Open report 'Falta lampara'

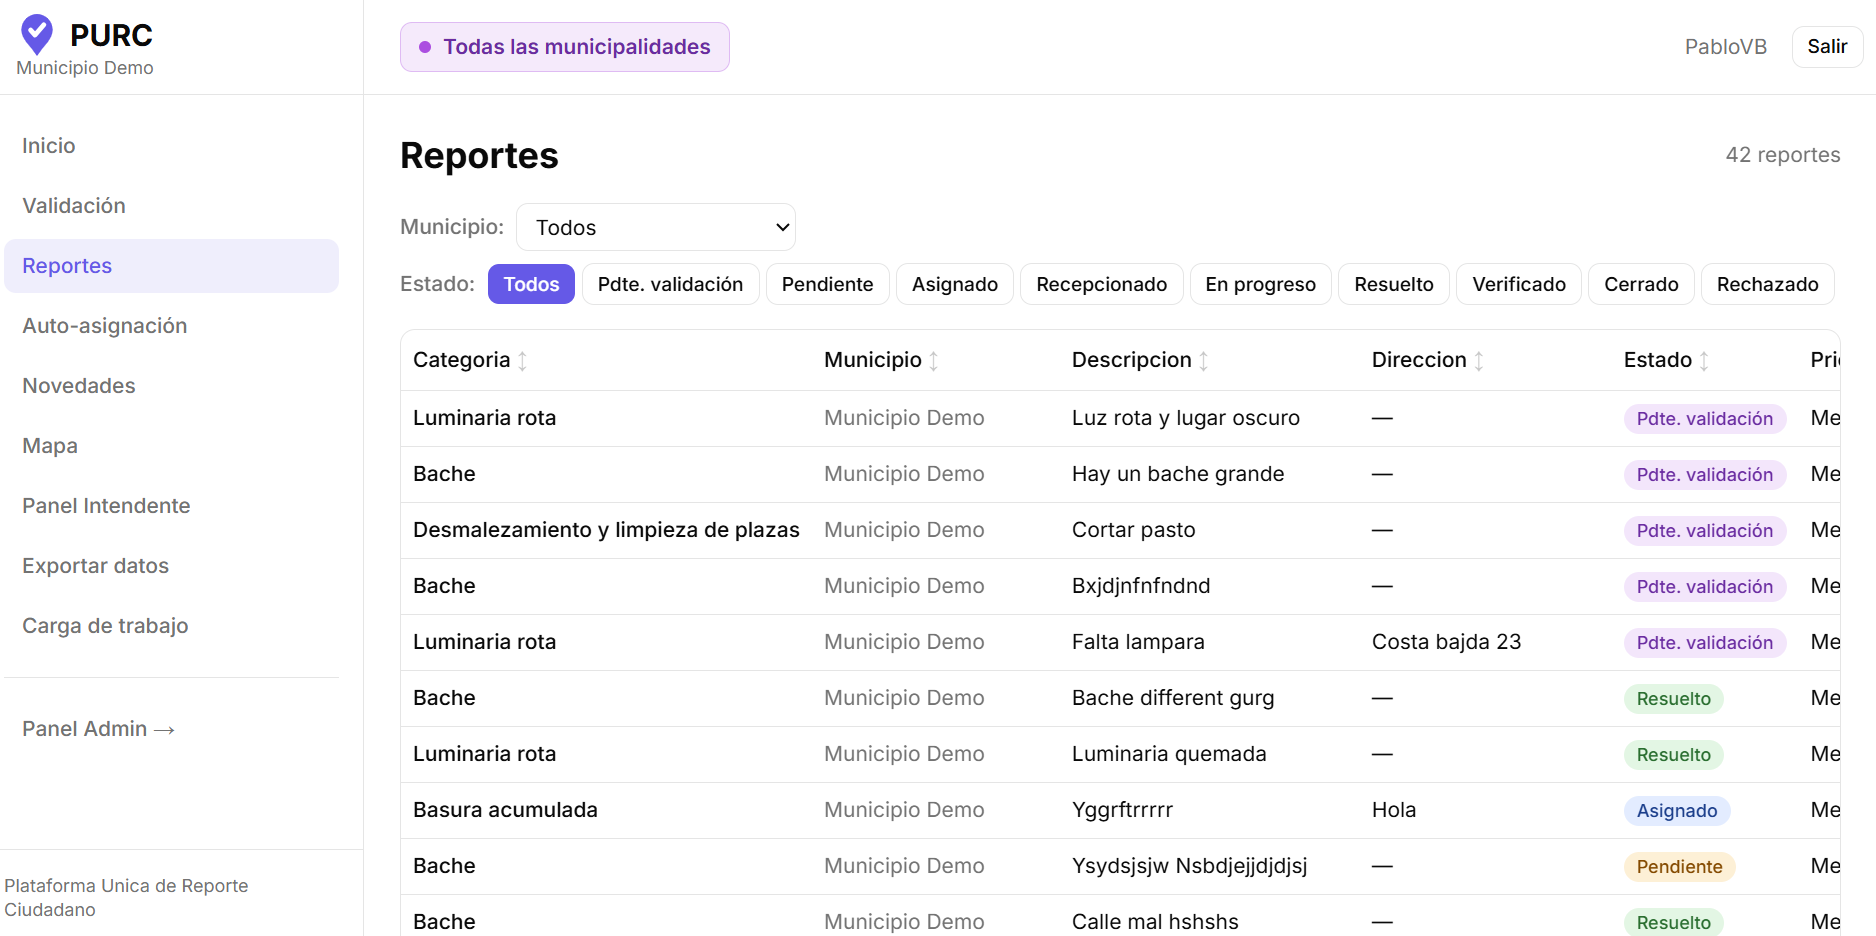coord(1138,642)
